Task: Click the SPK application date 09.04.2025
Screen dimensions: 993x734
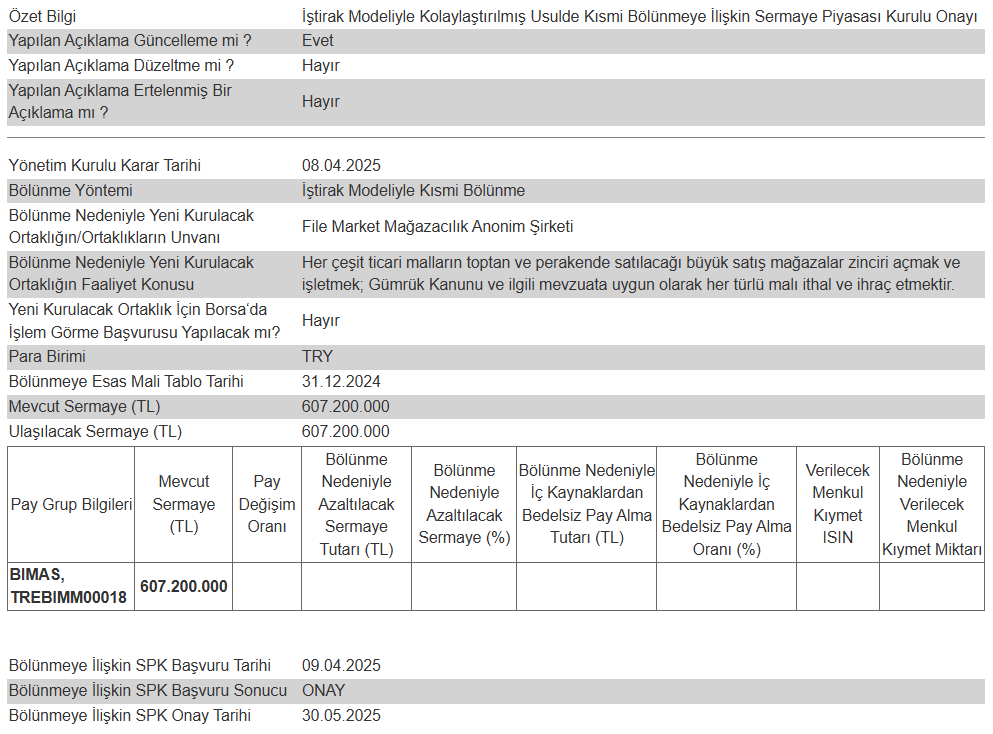Action: (x=341, y=666)
